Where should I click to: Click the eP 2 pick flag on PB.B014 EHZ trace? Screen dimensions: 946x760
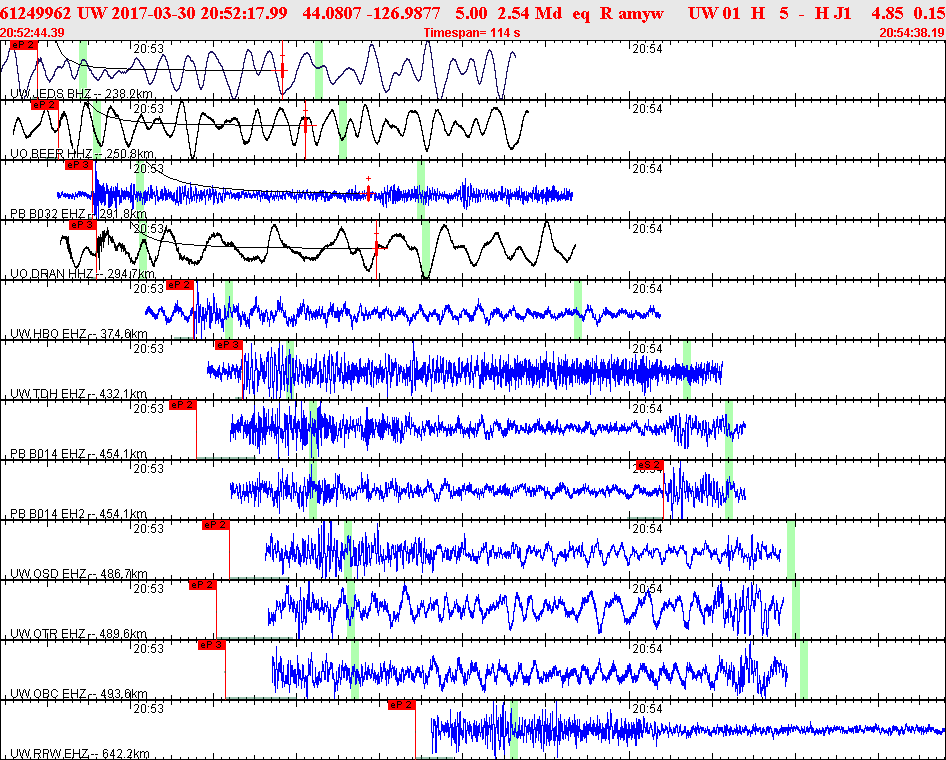pos(183,405)
